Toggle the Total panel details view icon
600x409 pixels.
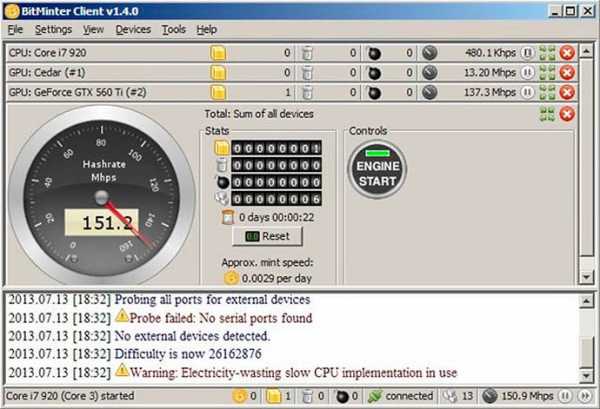click(547, 114)
